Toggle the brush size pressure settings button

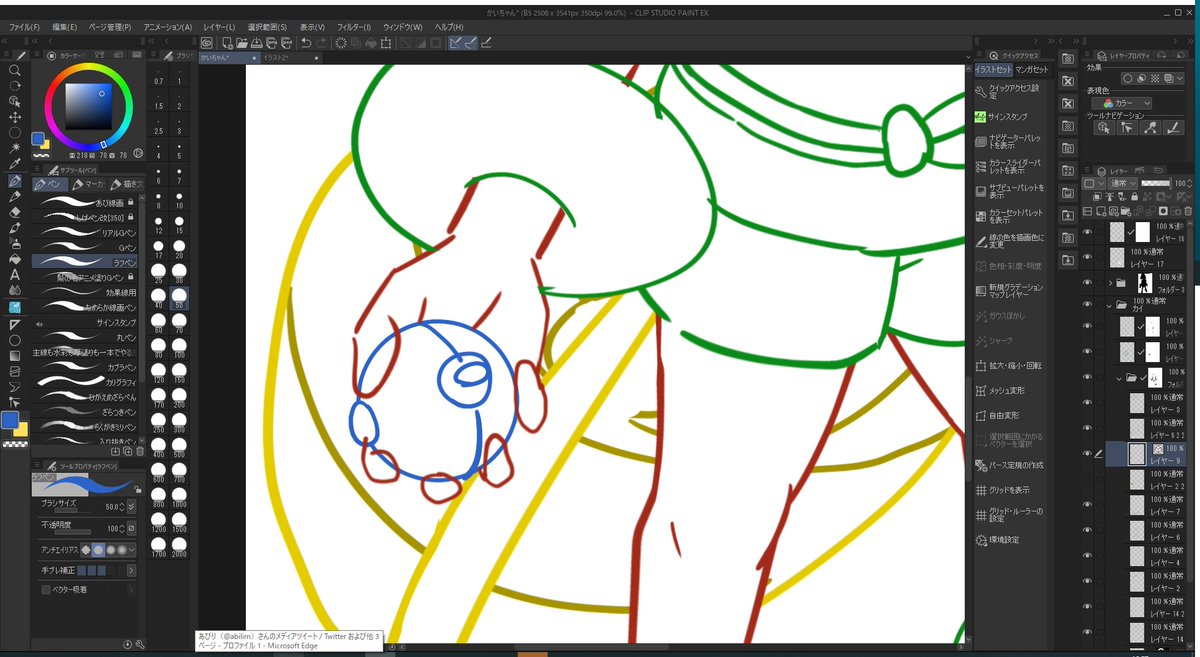coord(132,507)
